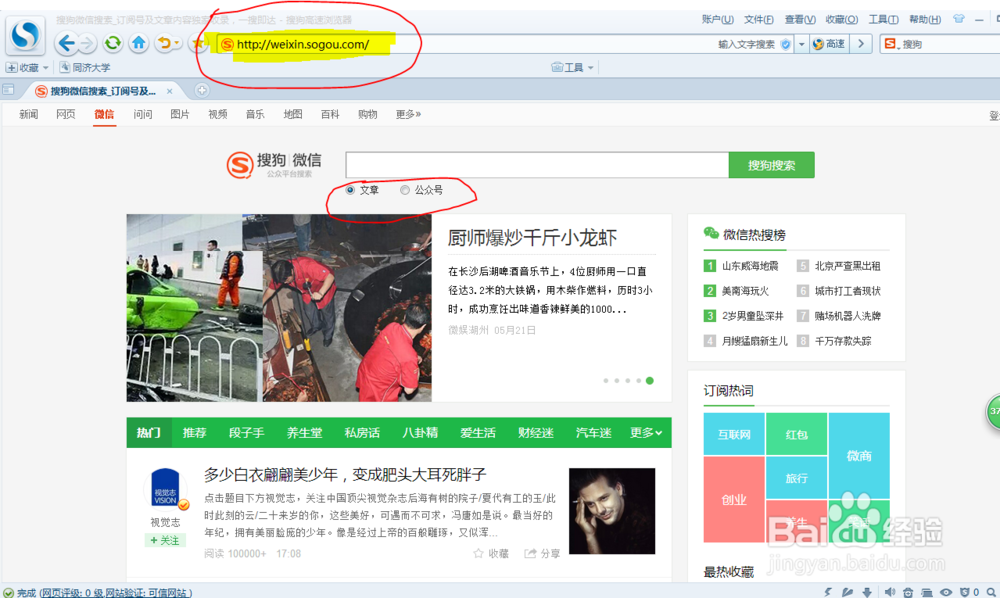
Task: Open downloads via the down-arrow status icon
Action: coord(867,592)
